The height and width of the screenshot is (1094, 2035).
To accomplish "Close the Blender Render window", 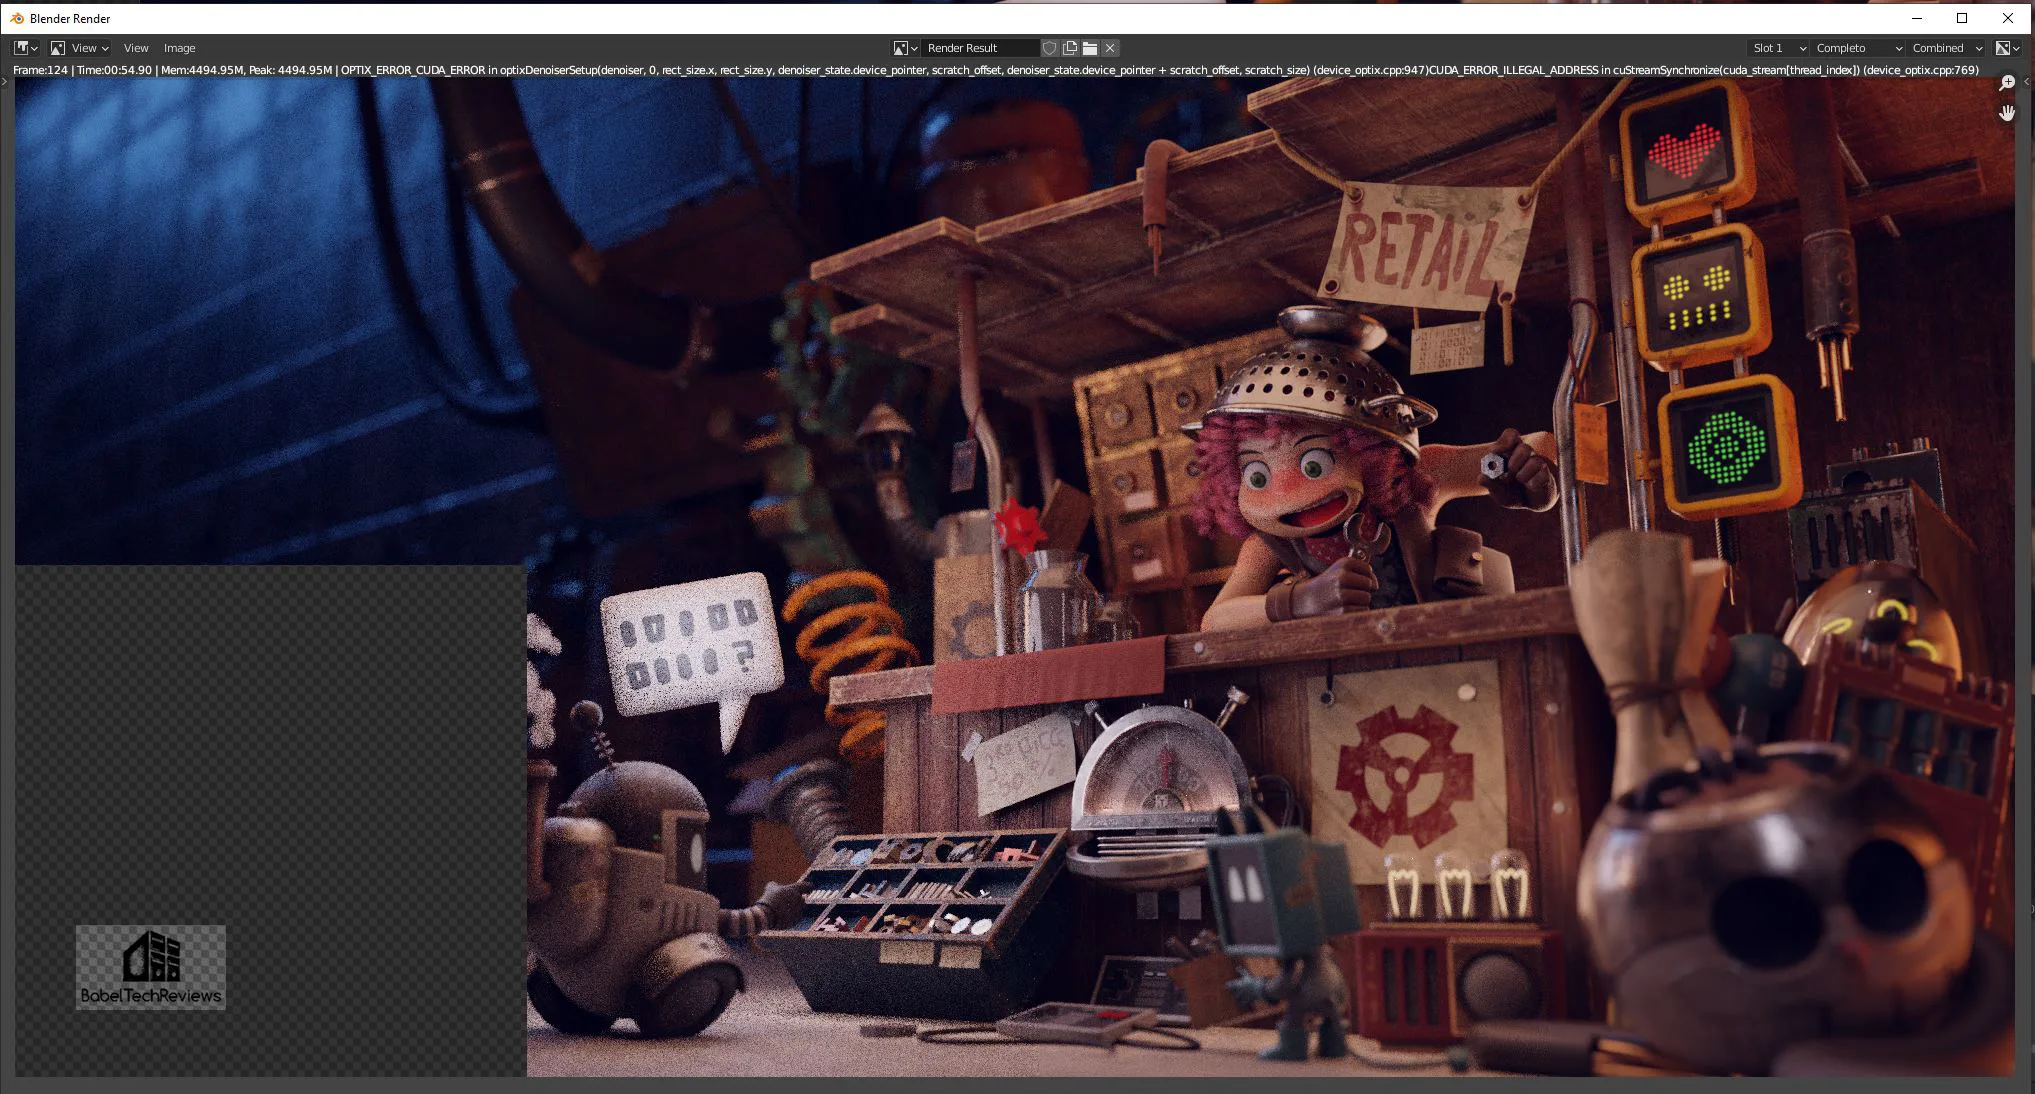I will pyautogui.click(x=2008, y=18).
